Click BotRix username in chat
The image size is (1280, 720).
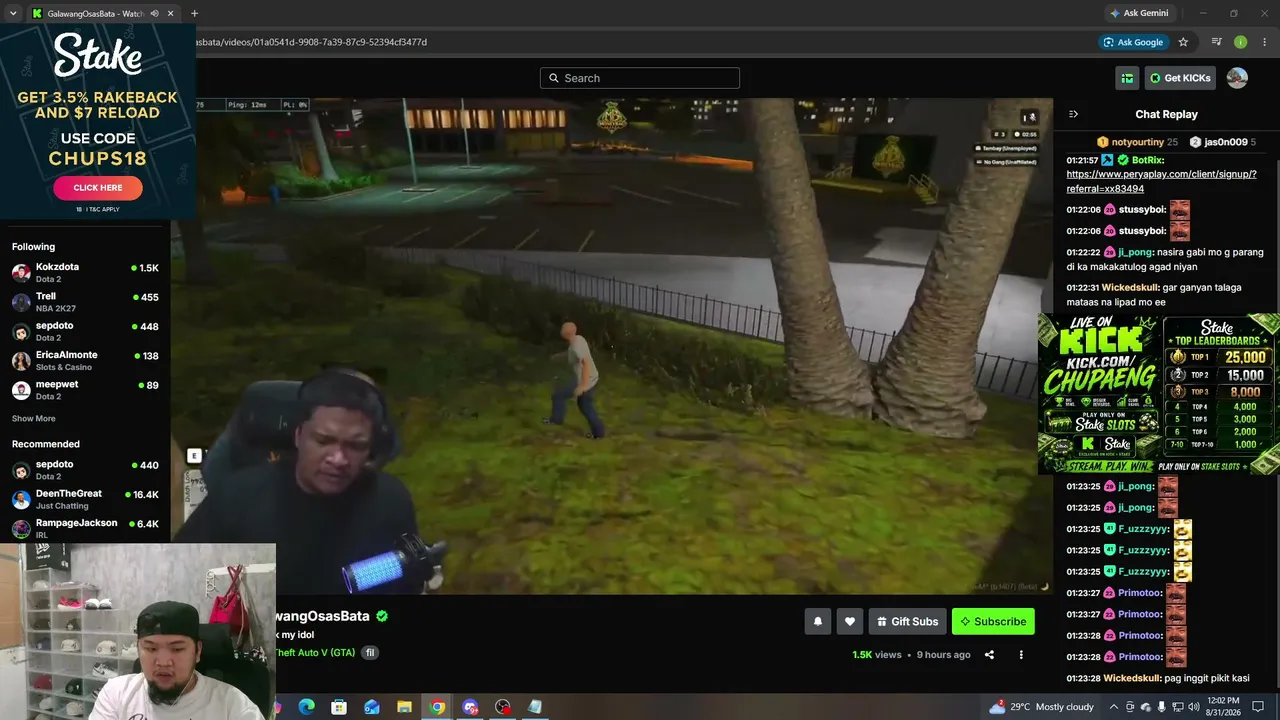tap(1148, 160)
